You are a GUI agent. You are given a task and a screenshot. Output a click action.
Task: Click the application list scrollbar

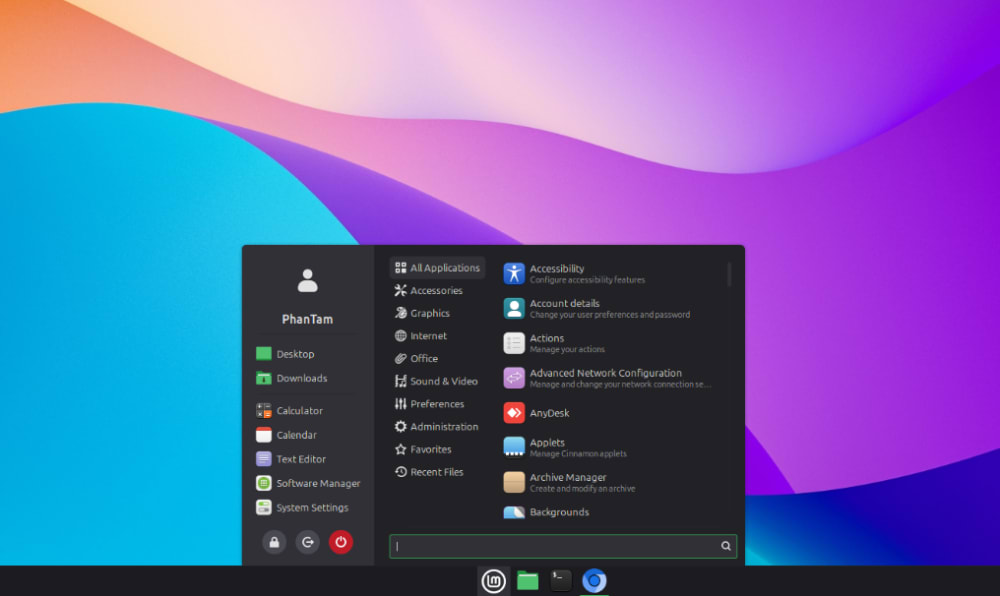pyautogui.click(x=729, y=275)
